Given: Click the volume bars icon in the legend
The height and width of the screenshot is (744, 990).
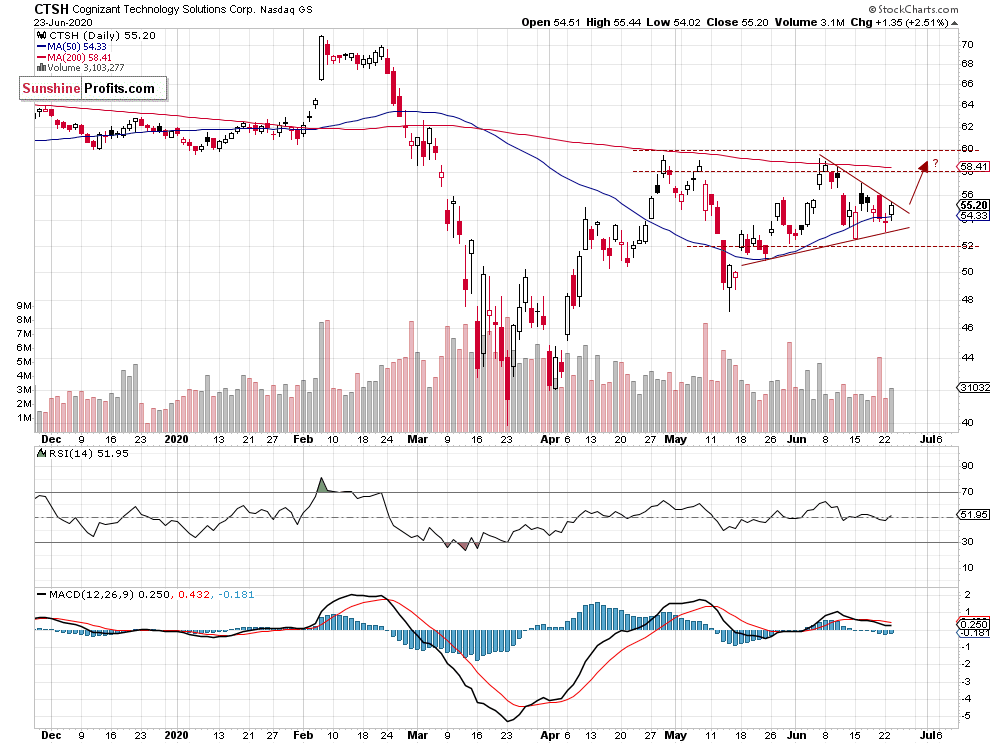Looking at the screenshot, I should click(41, 68).
